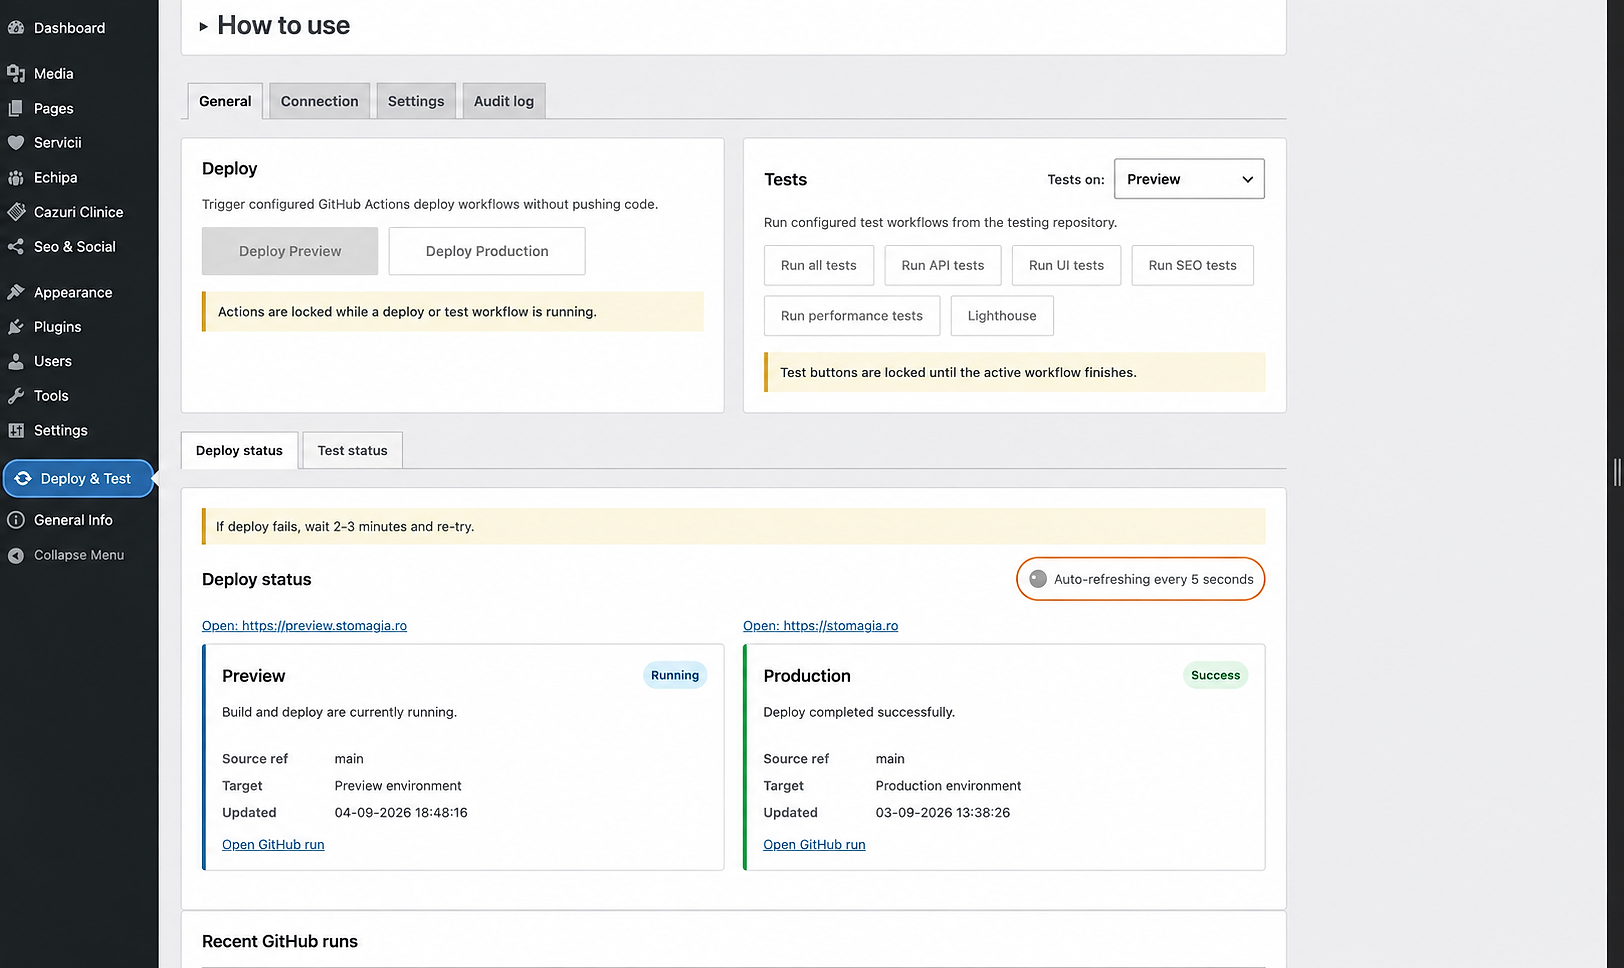Click the Deploy & Test sync icon
The height and width of the screenshot is (968, 1624).
(23, 479)
